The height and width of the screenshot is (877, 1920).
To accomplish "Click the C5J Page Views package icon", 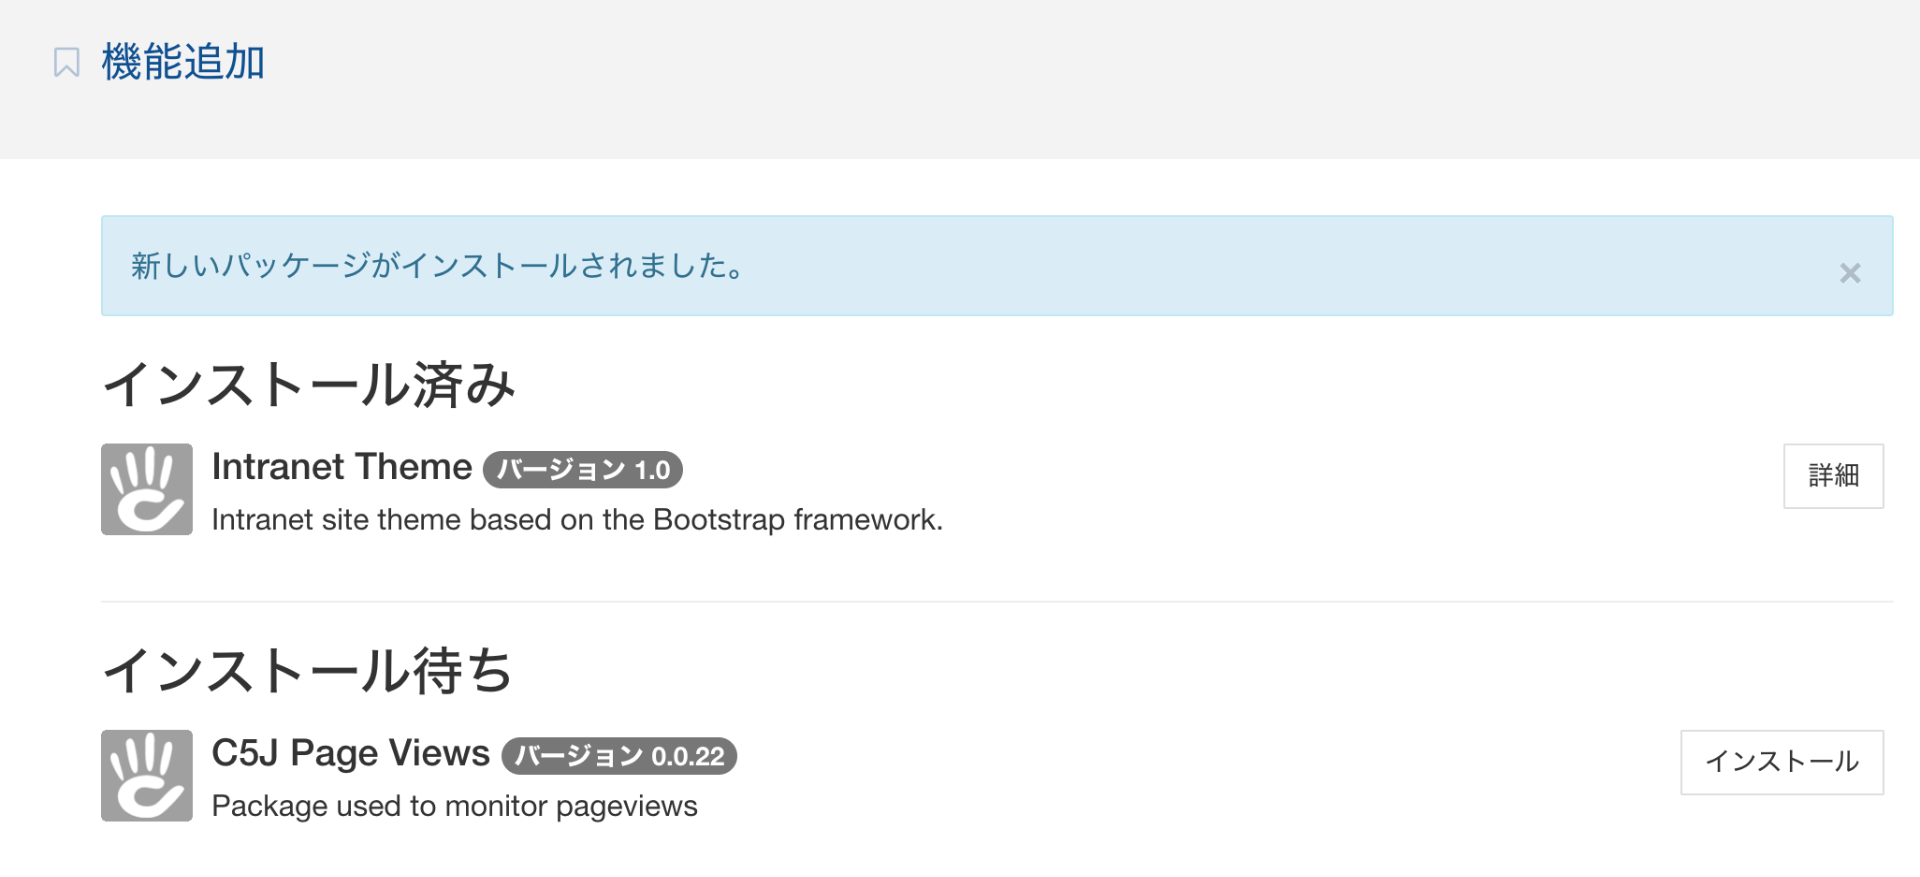I will pyautogui.click(x=147, y=775).
